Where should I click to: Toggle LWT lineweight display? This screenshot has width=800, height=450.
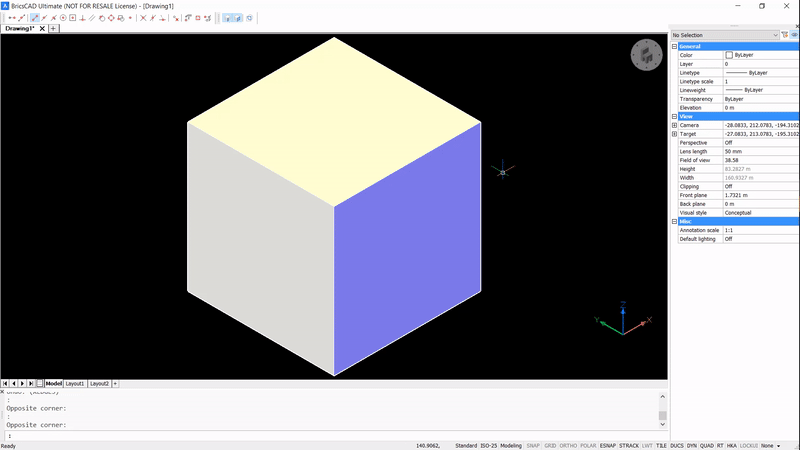click(x=647, y=445)
